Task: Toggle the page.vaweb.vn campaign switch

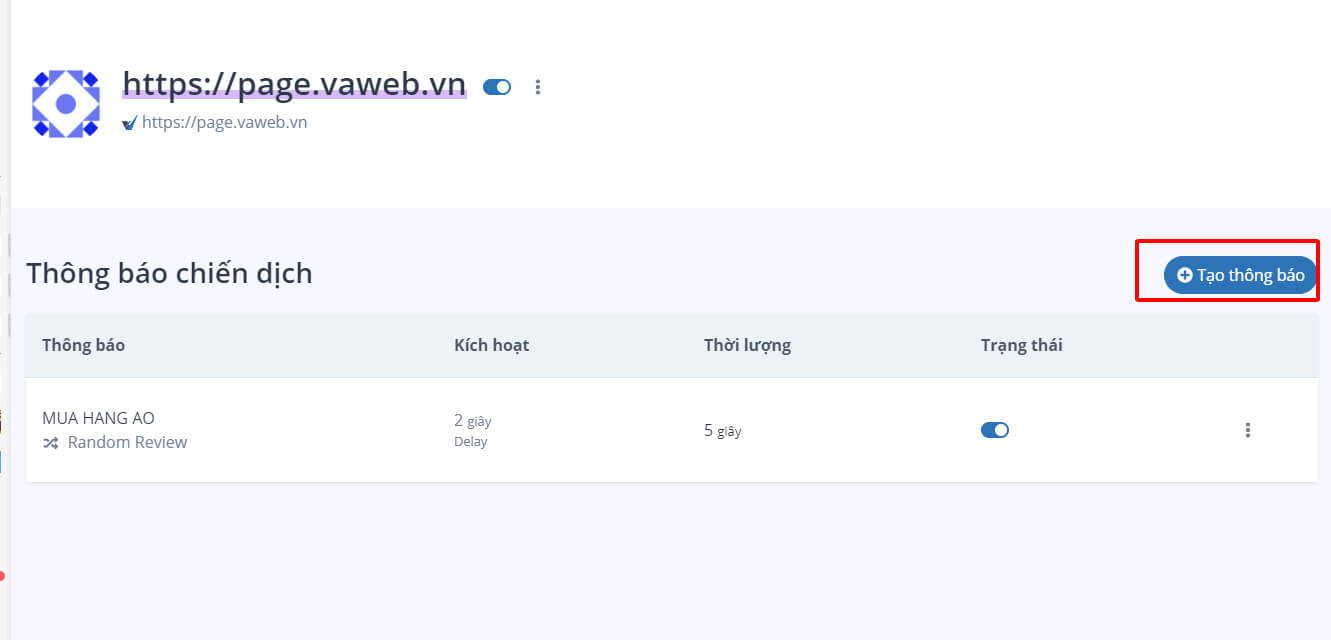Action: click(497, 87)
